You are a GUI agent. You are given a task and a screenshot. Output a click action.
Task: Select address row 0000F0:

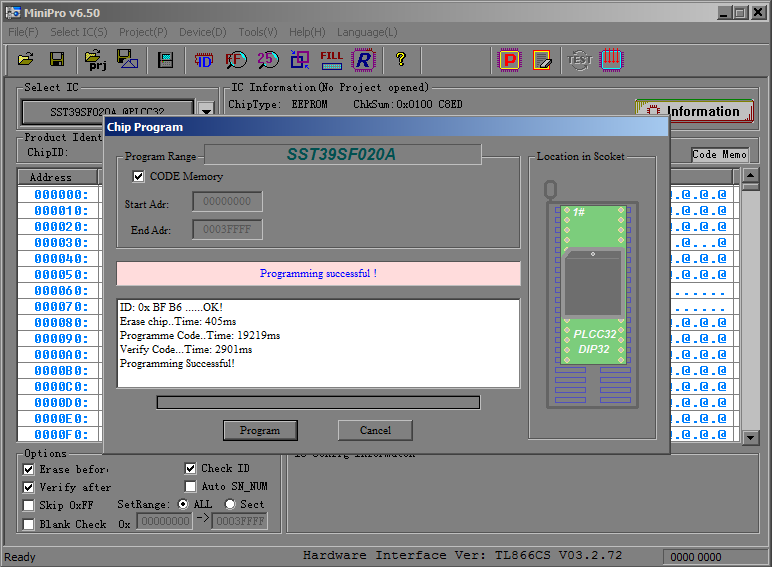pos(61,434)
